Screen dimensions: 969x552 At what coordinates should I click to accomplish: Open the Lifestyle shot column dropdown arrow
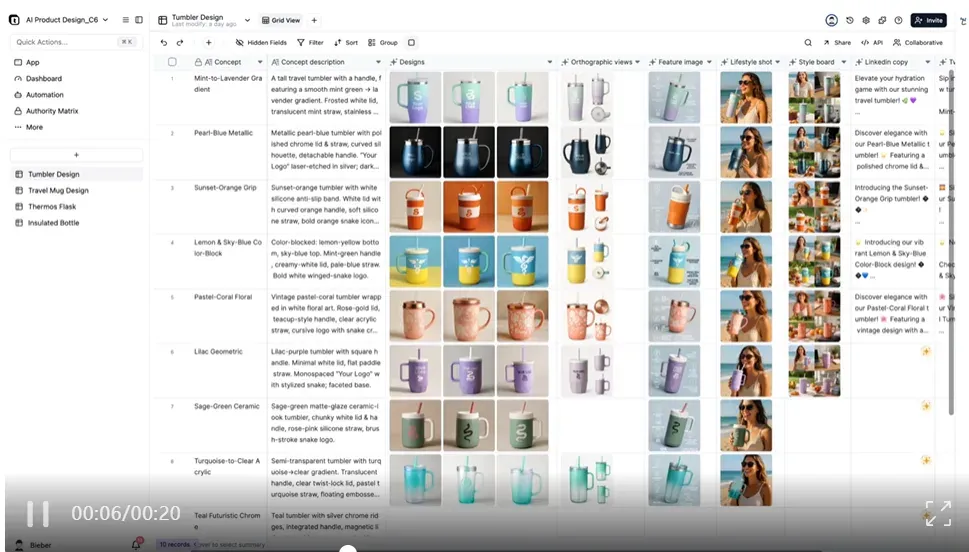777,62
